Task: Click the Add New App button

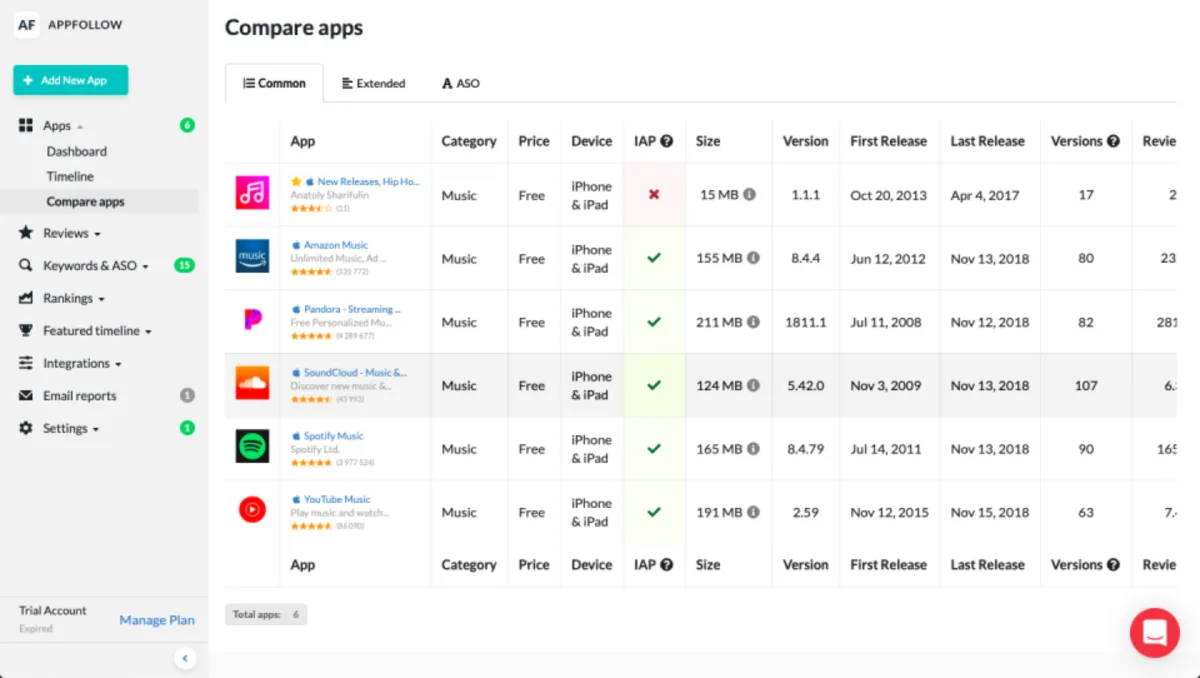Action: [x=70, y=80]
